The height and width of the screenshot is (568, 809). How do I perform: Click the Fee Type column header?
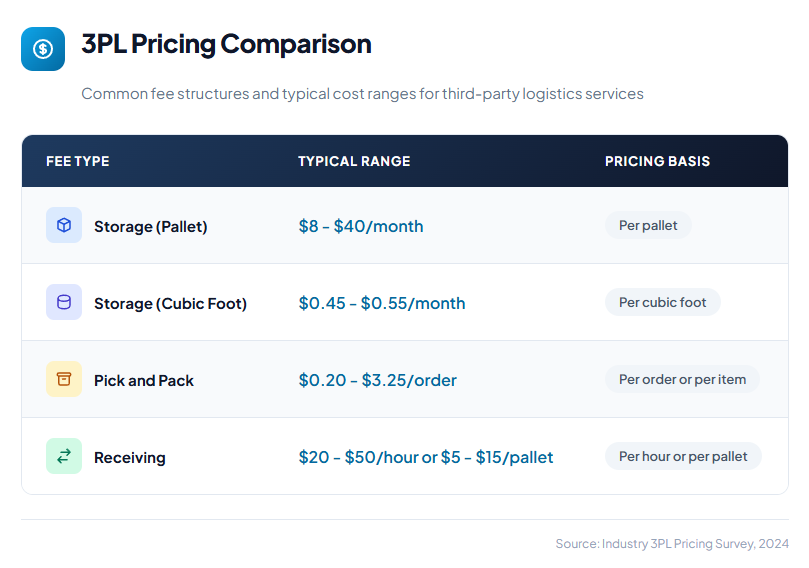coord(78,161)
